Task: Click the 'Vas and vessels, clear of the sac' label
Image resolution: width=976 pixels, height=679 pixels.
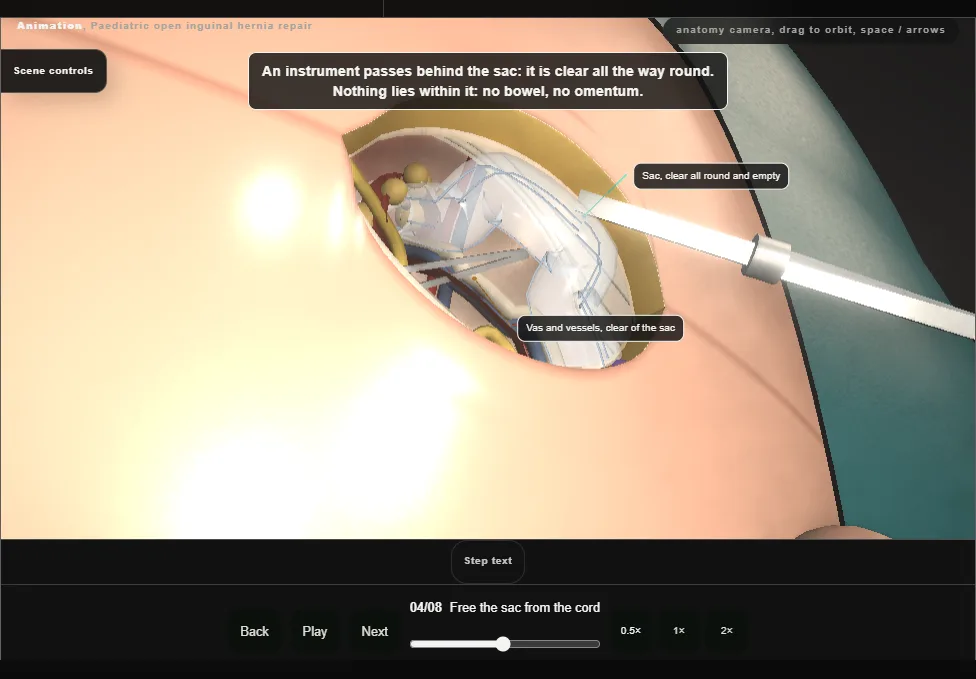Action: (x=600, y=328)
